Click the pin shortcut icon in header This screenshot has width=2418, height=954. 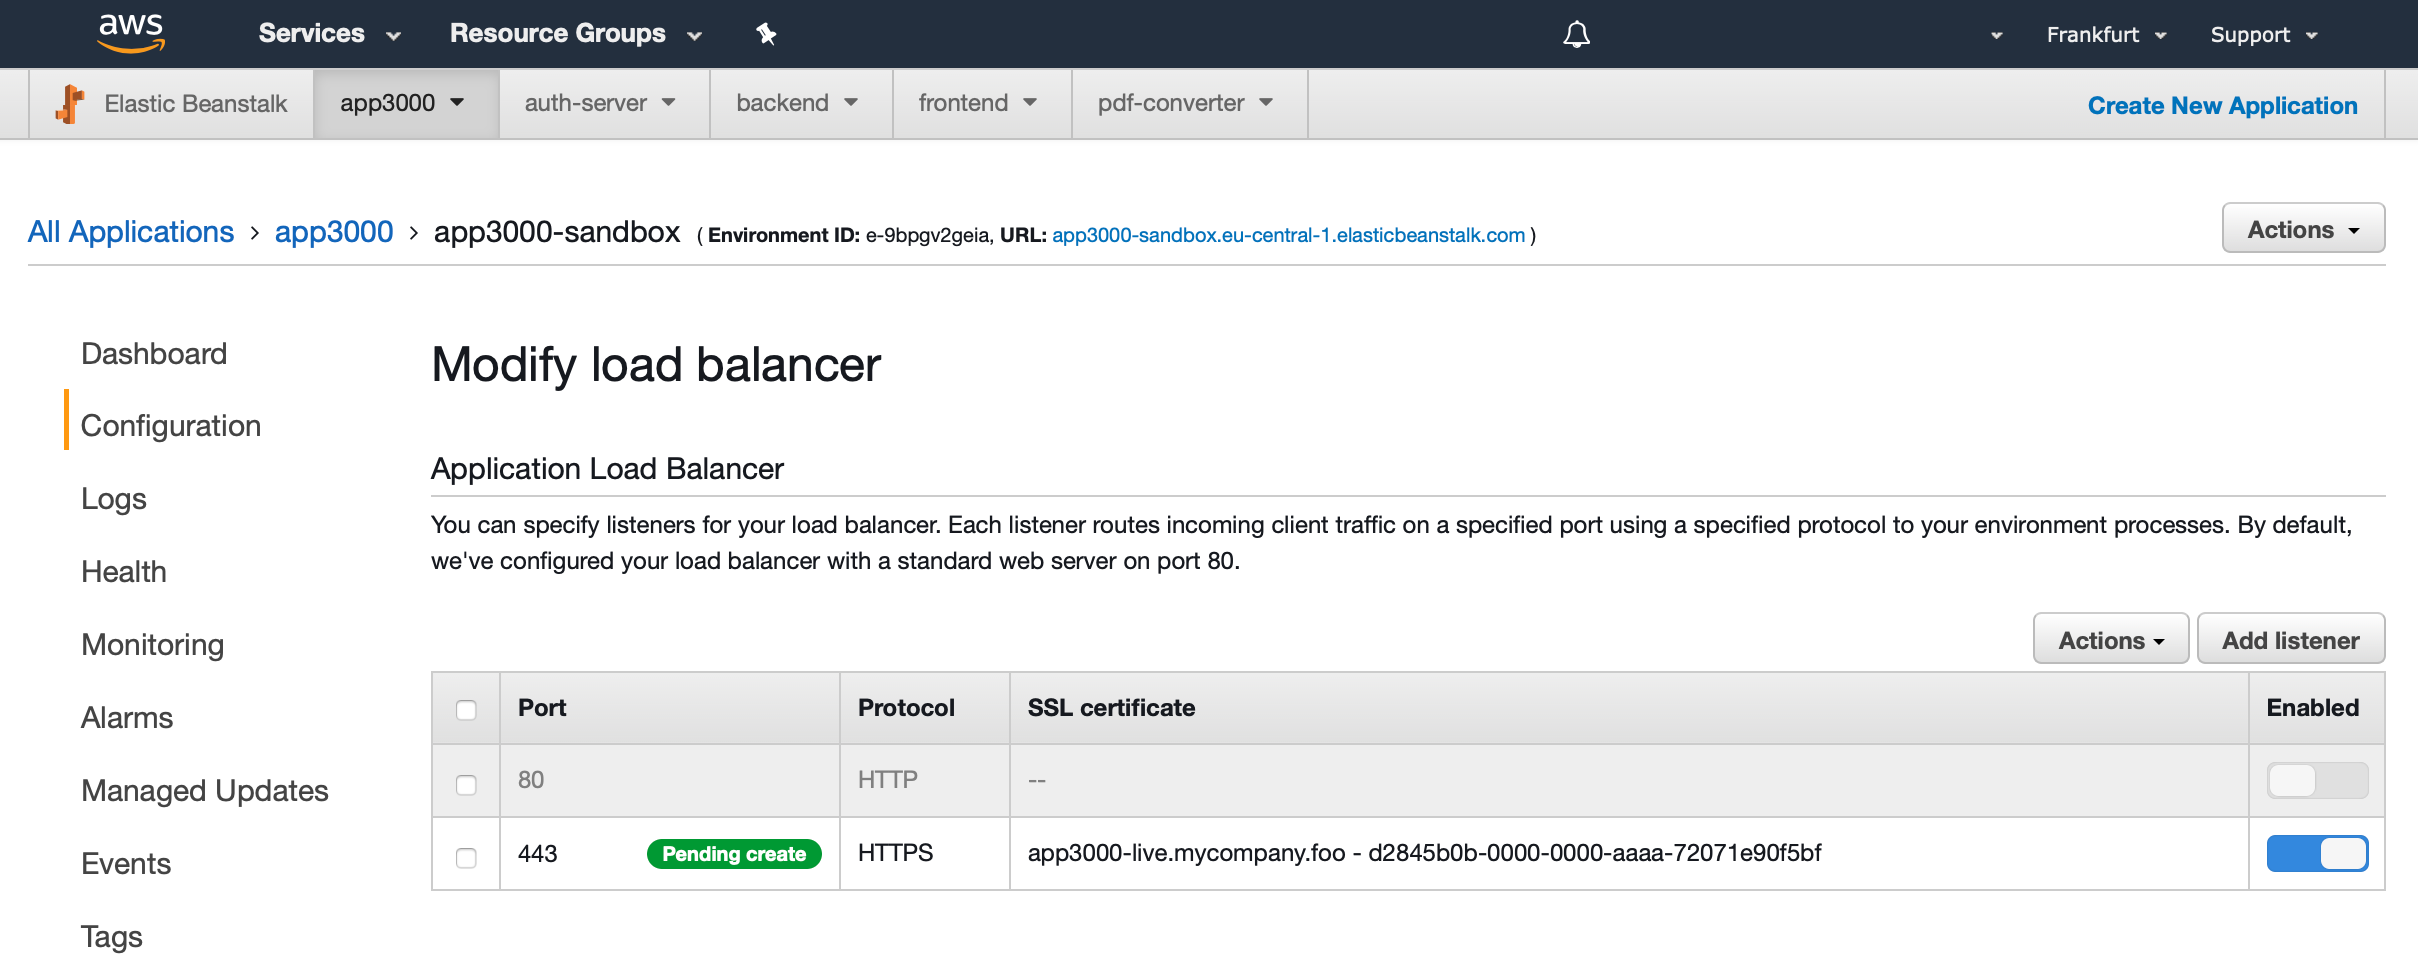click(x=766, y=34)
